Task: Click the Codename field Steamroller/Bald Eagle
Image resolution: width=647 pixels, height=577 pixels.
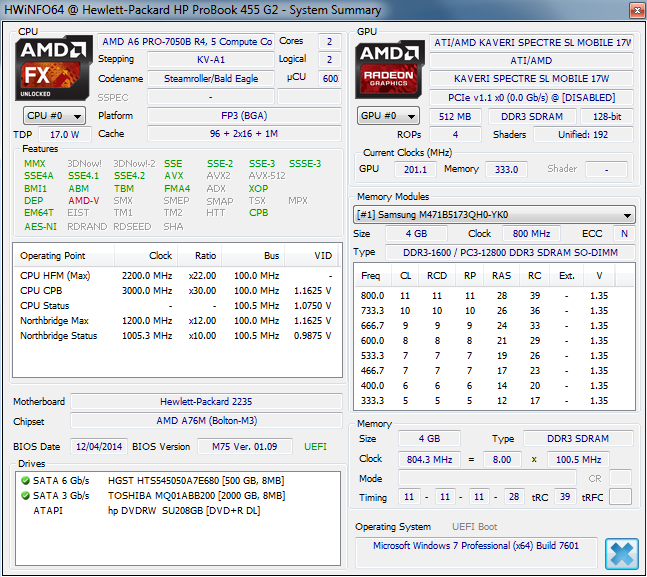Action: tap(211, 78)
